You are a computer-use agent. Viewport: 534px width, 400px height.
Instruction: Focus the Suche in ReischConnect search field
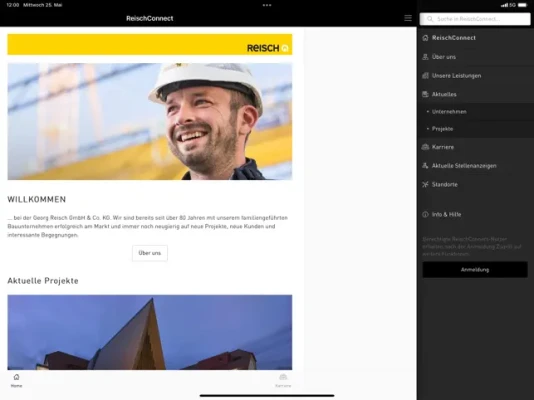point(475,19)
